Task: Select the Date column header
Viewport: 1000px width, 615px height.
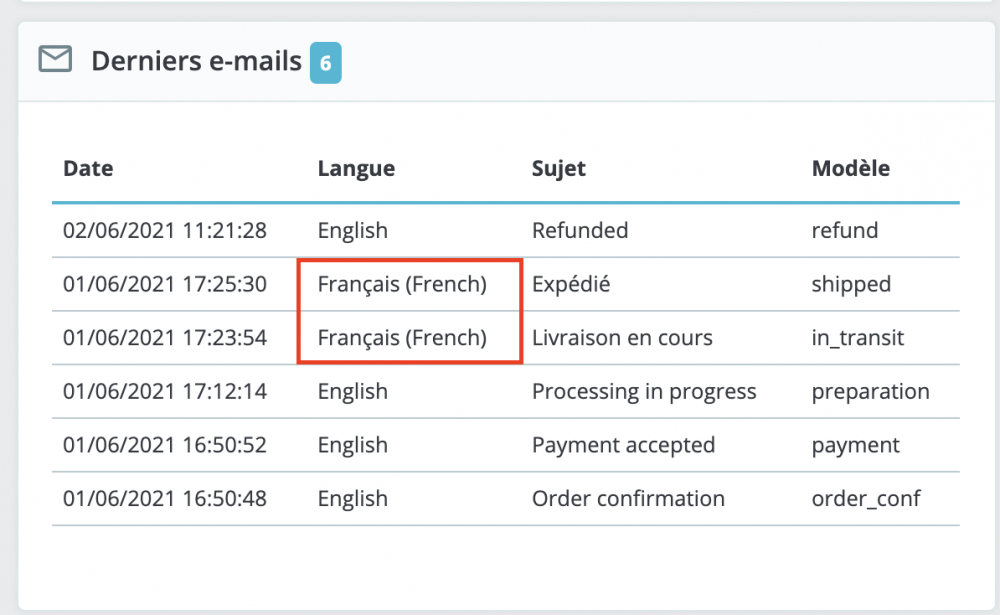Action: tap(88, 169)
